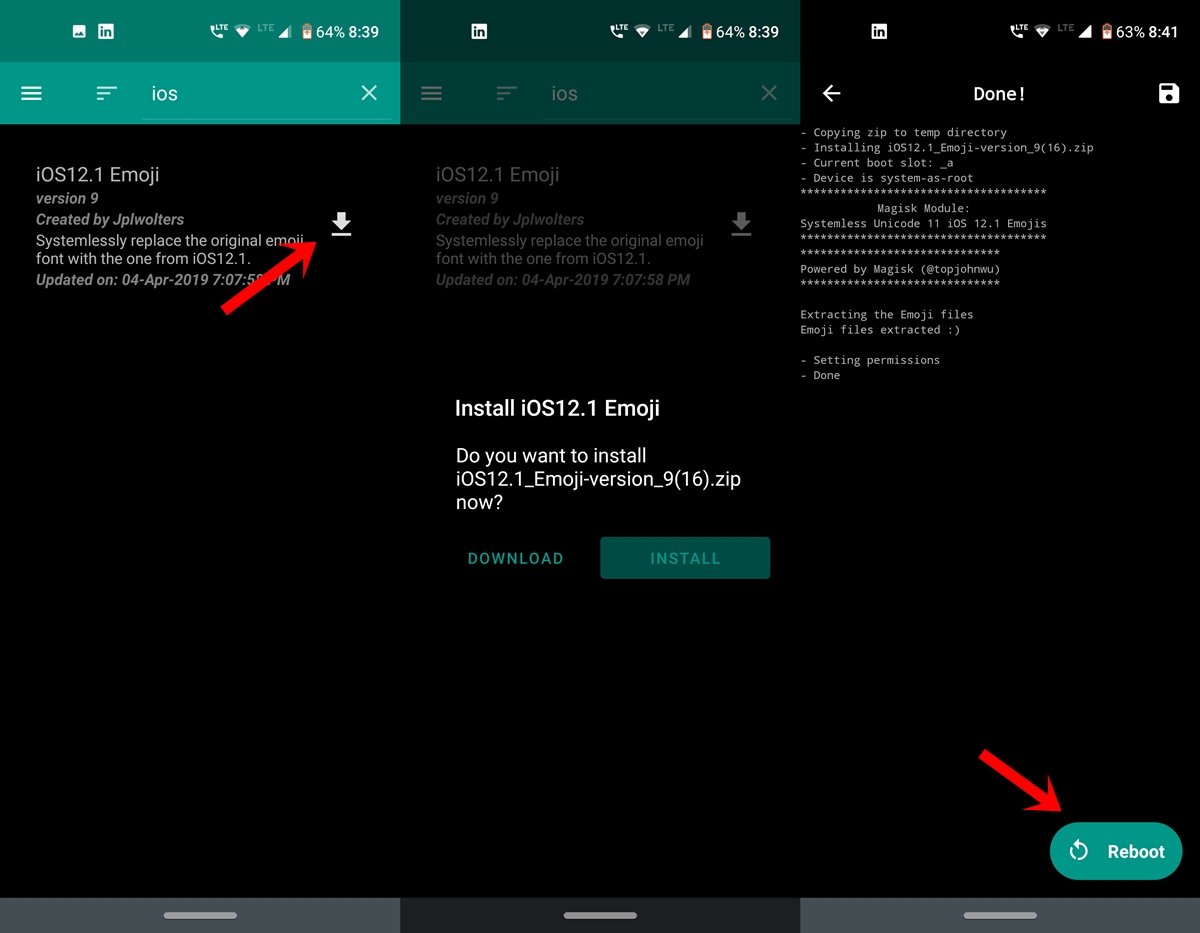This screenshot has height=933, width=1200.
Task: Tap sort icon in left screenshot
Action: coord(106,93)
